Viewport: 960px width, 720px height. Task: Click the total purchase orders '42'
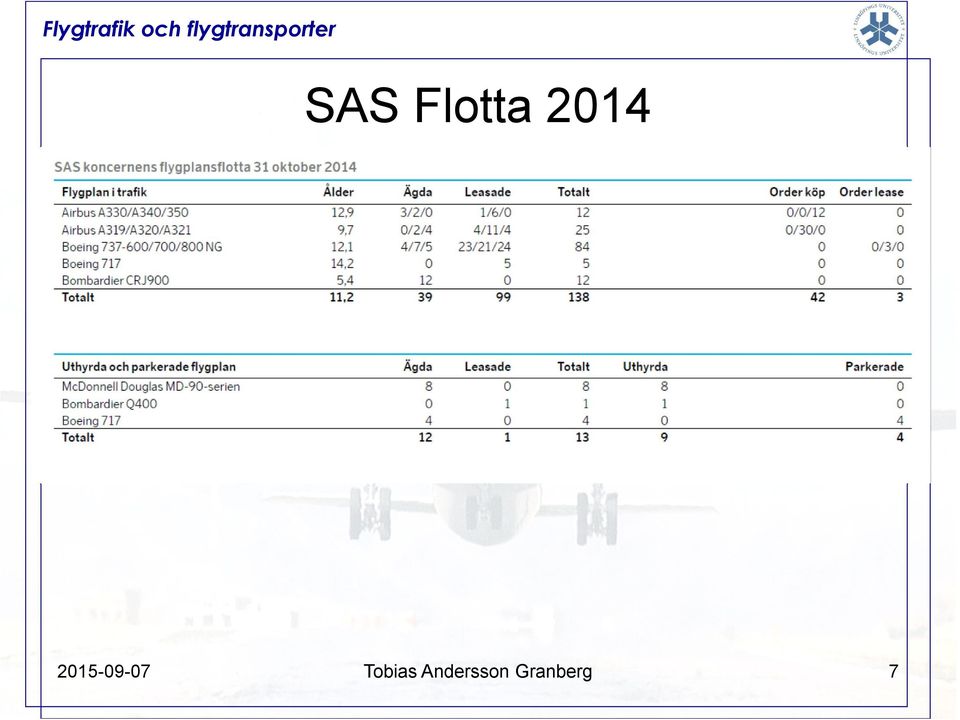coord(817,298)
